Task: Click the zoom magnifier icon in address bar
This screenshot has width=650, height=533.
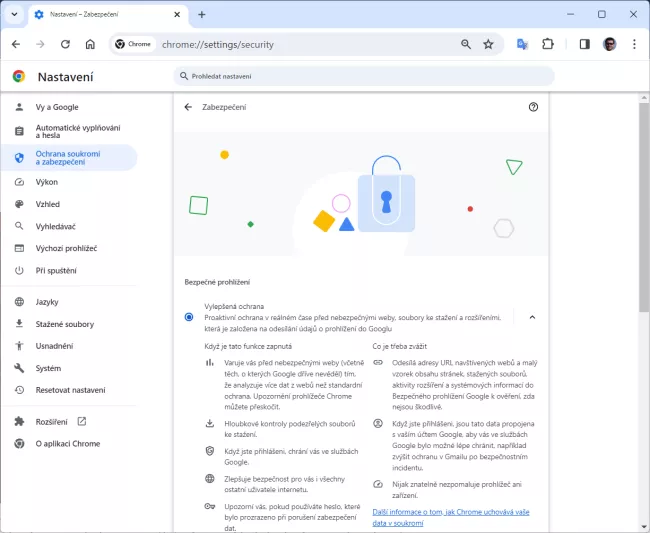Action: (466, 44)
